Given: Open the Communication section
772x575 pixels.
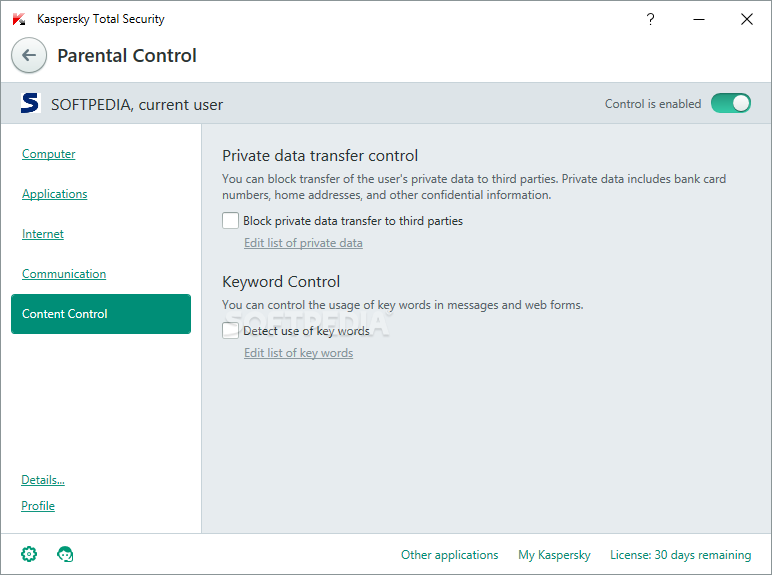Looking at the screenshot, I should pos(64,273).
